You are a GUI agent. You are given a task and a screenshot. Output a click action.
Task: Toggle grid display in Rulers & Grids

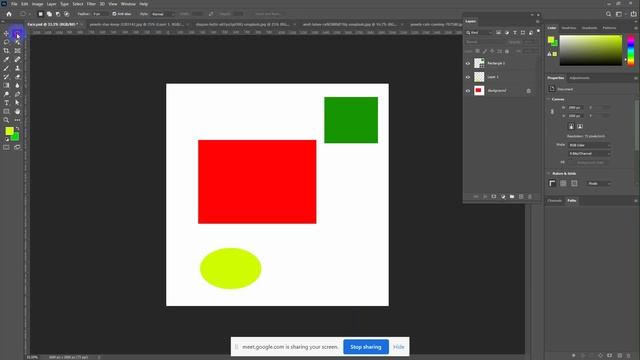tap(563, 183)
